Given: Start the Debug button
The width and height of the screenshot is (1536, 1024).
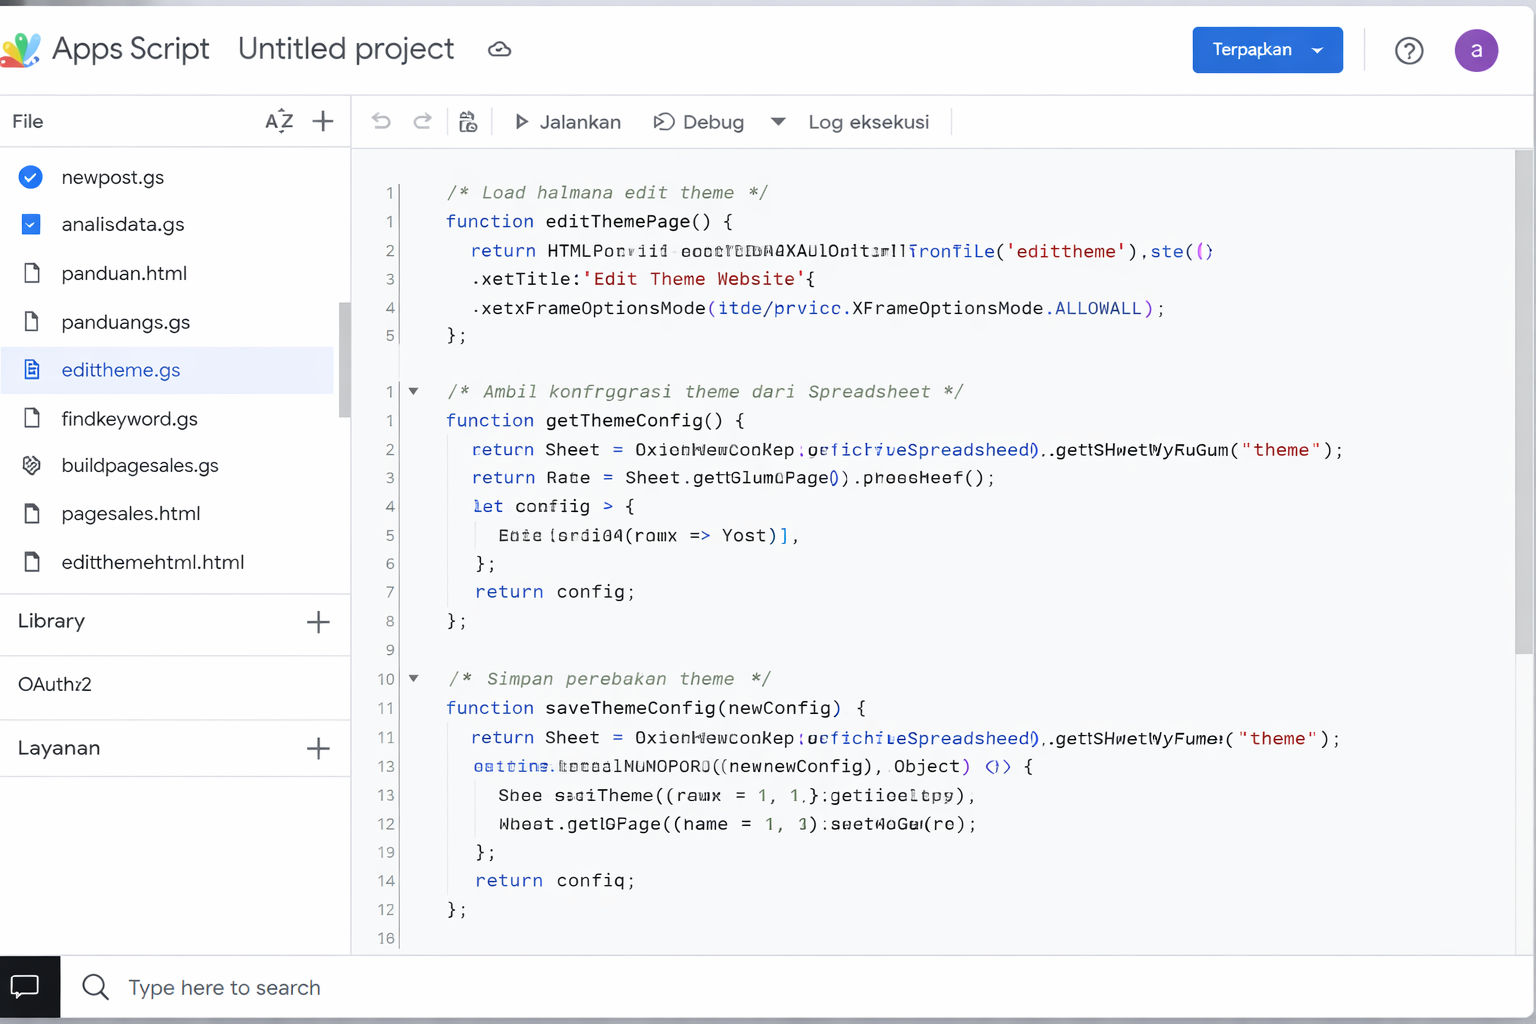Looking at the screenshot, I should (x=699, y=122).
